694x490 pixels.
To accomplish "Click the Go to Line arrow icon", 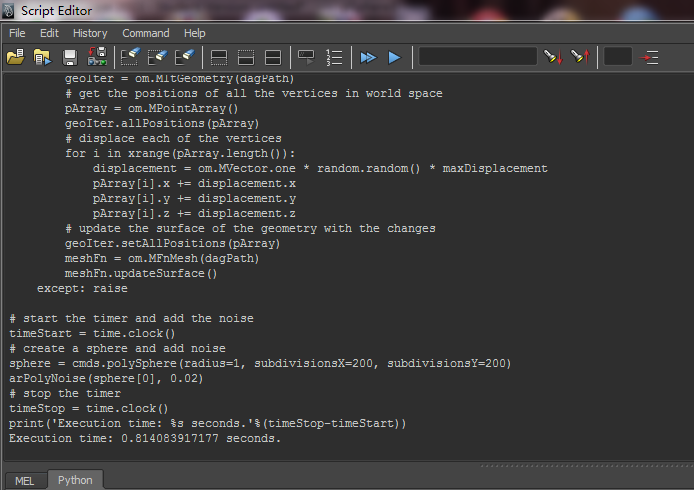I will (x=649, y=58).
